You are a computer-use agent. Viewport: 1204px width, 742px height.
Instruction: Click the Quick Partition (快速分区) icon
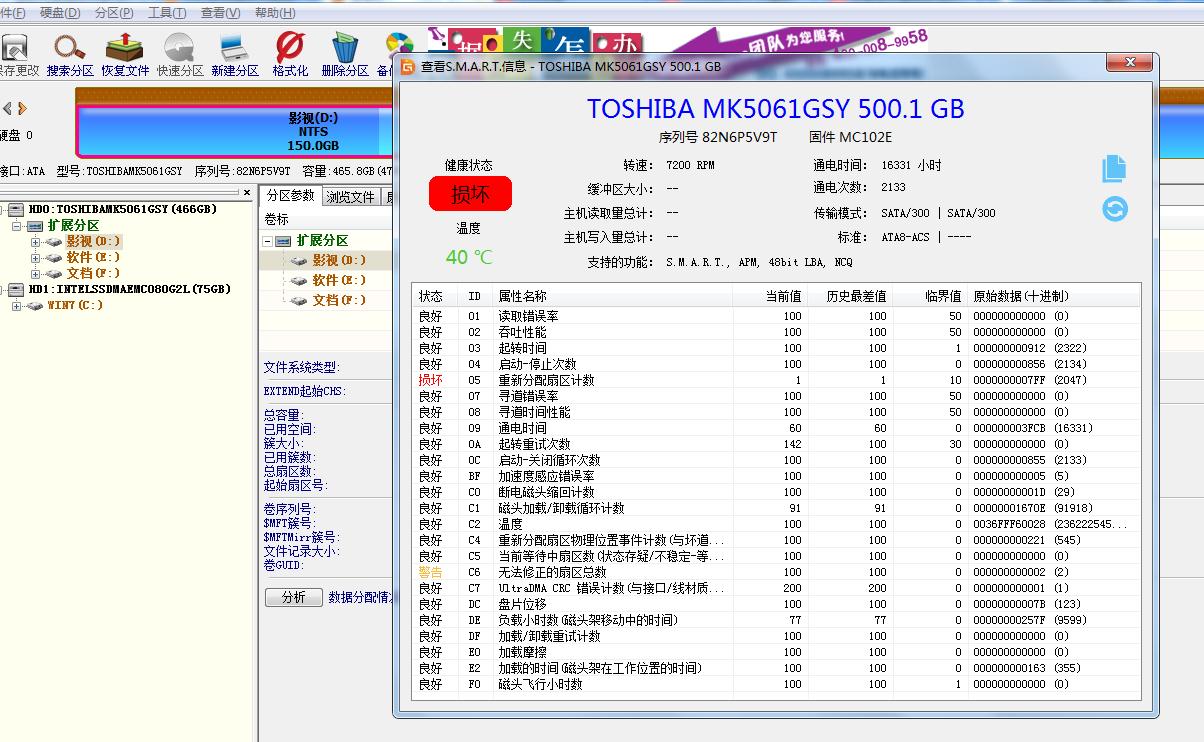[x=180, y=46]
